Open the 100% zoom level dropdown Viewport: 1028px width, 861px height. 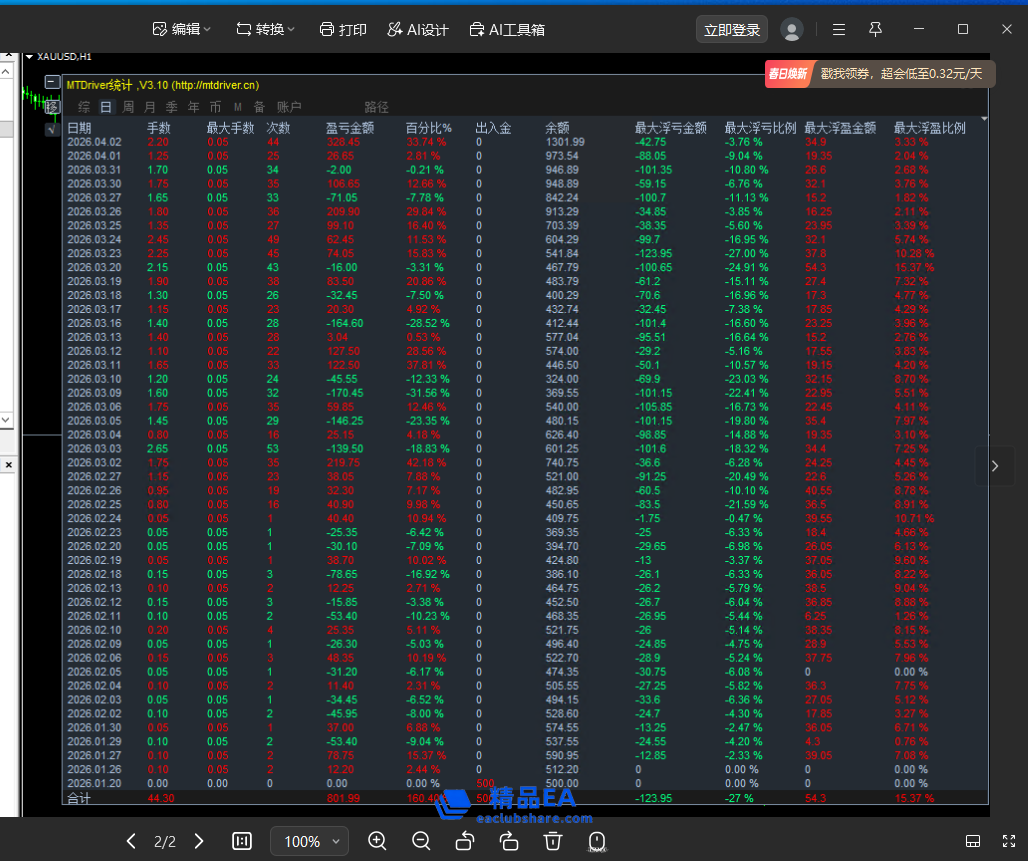310,841
